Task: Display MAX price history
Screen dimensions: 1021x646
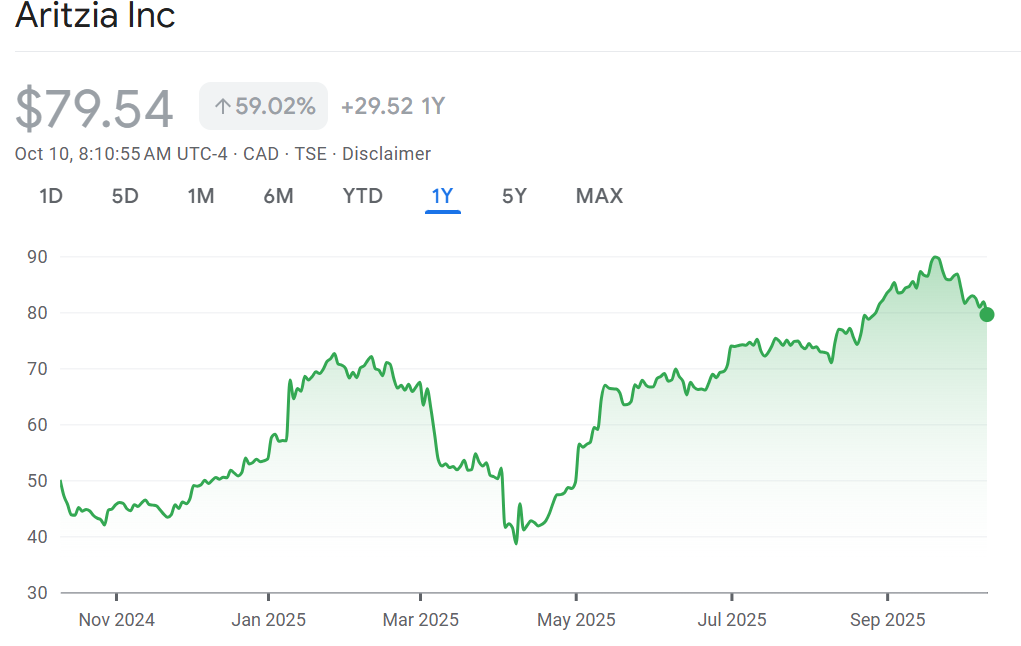Action: click(599, 196)
